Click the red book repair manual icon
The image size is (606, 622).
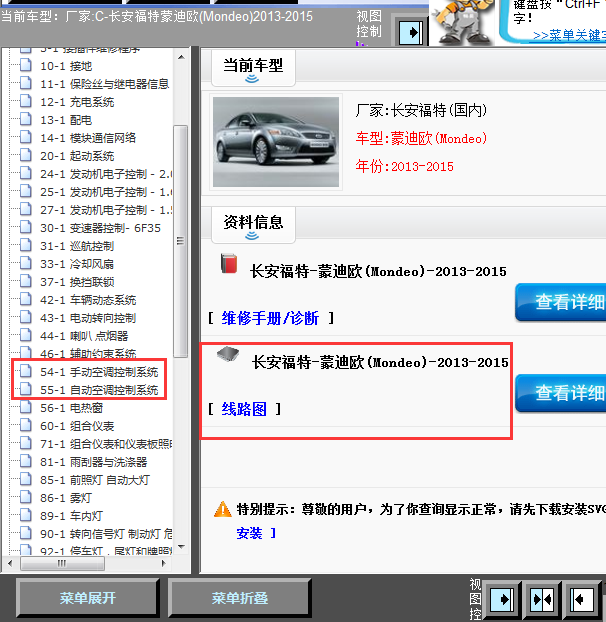[229, 264]
